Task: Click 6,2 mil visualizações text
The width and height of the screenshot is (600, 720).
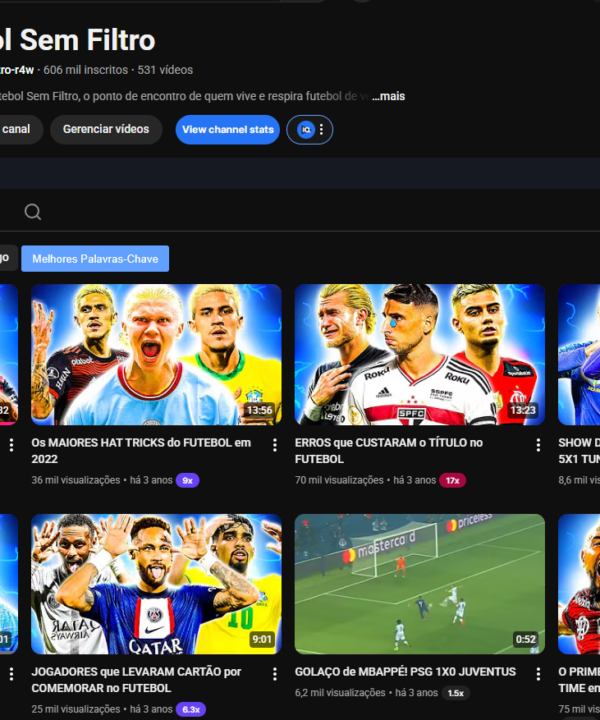Action: point(340,693)
